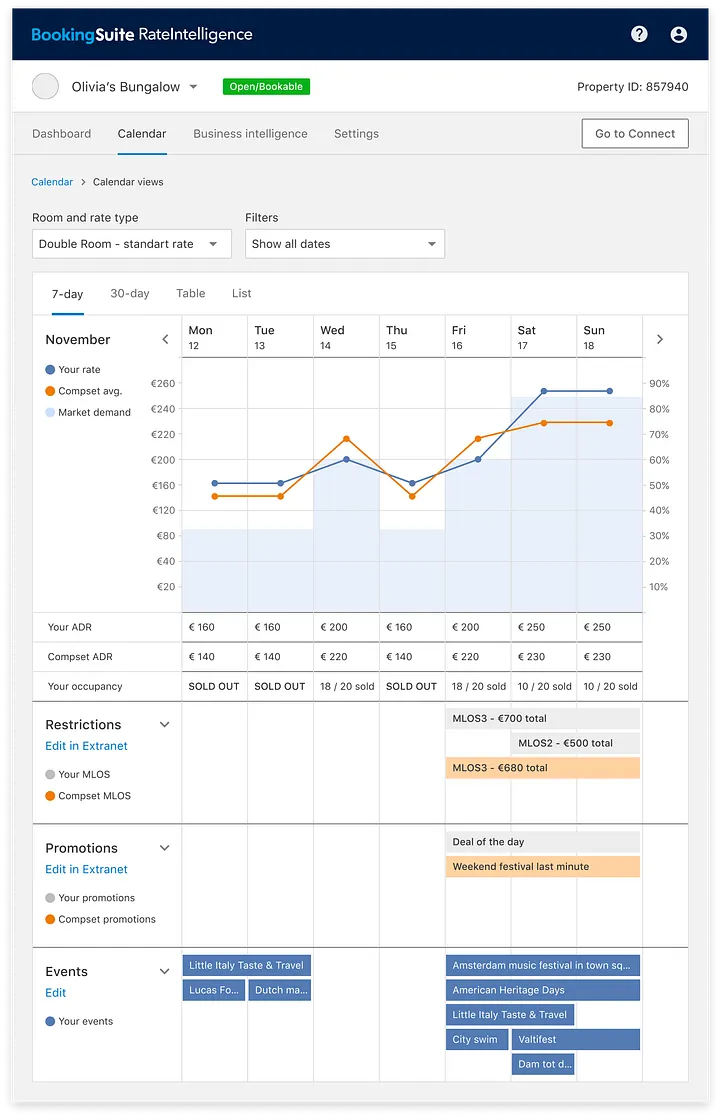Go to next week with right arrow
This screenshot has height=1117, width=720.
[660, 340]
